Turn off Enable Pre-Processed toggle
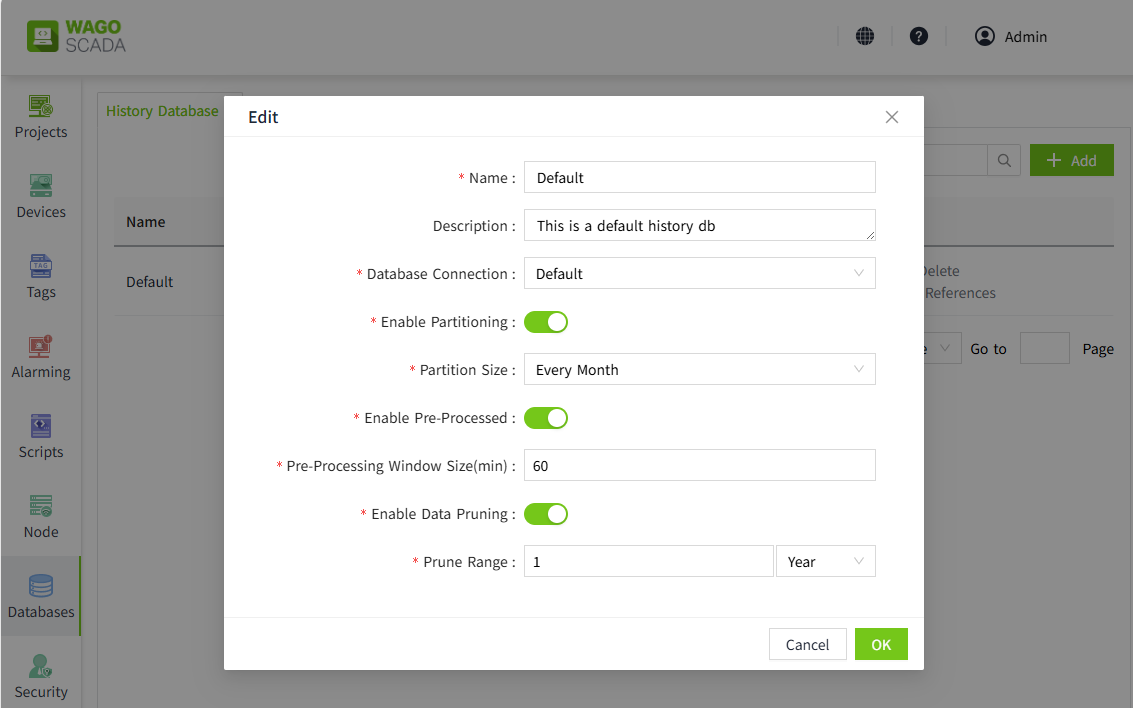 click(546, 418)
